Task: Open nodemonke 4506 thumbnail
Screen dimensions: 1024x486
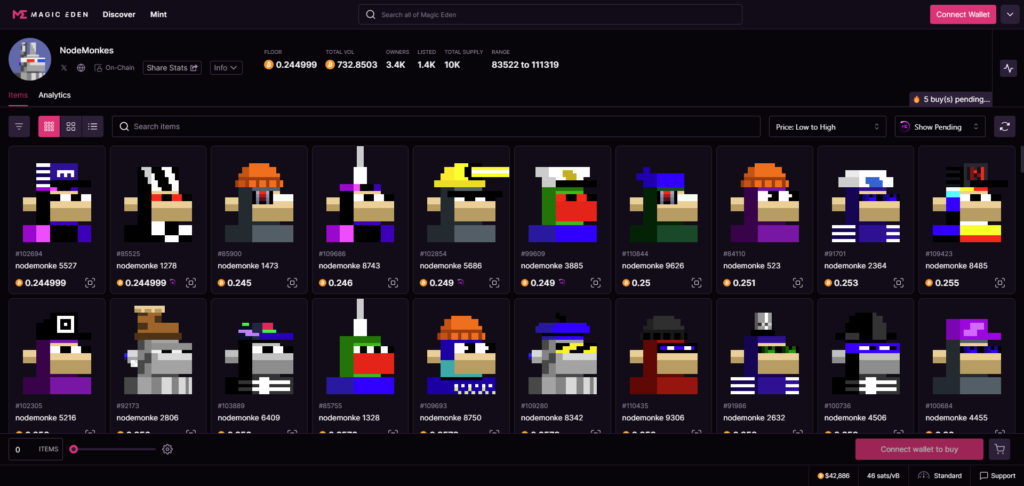Action: [866, 349]
